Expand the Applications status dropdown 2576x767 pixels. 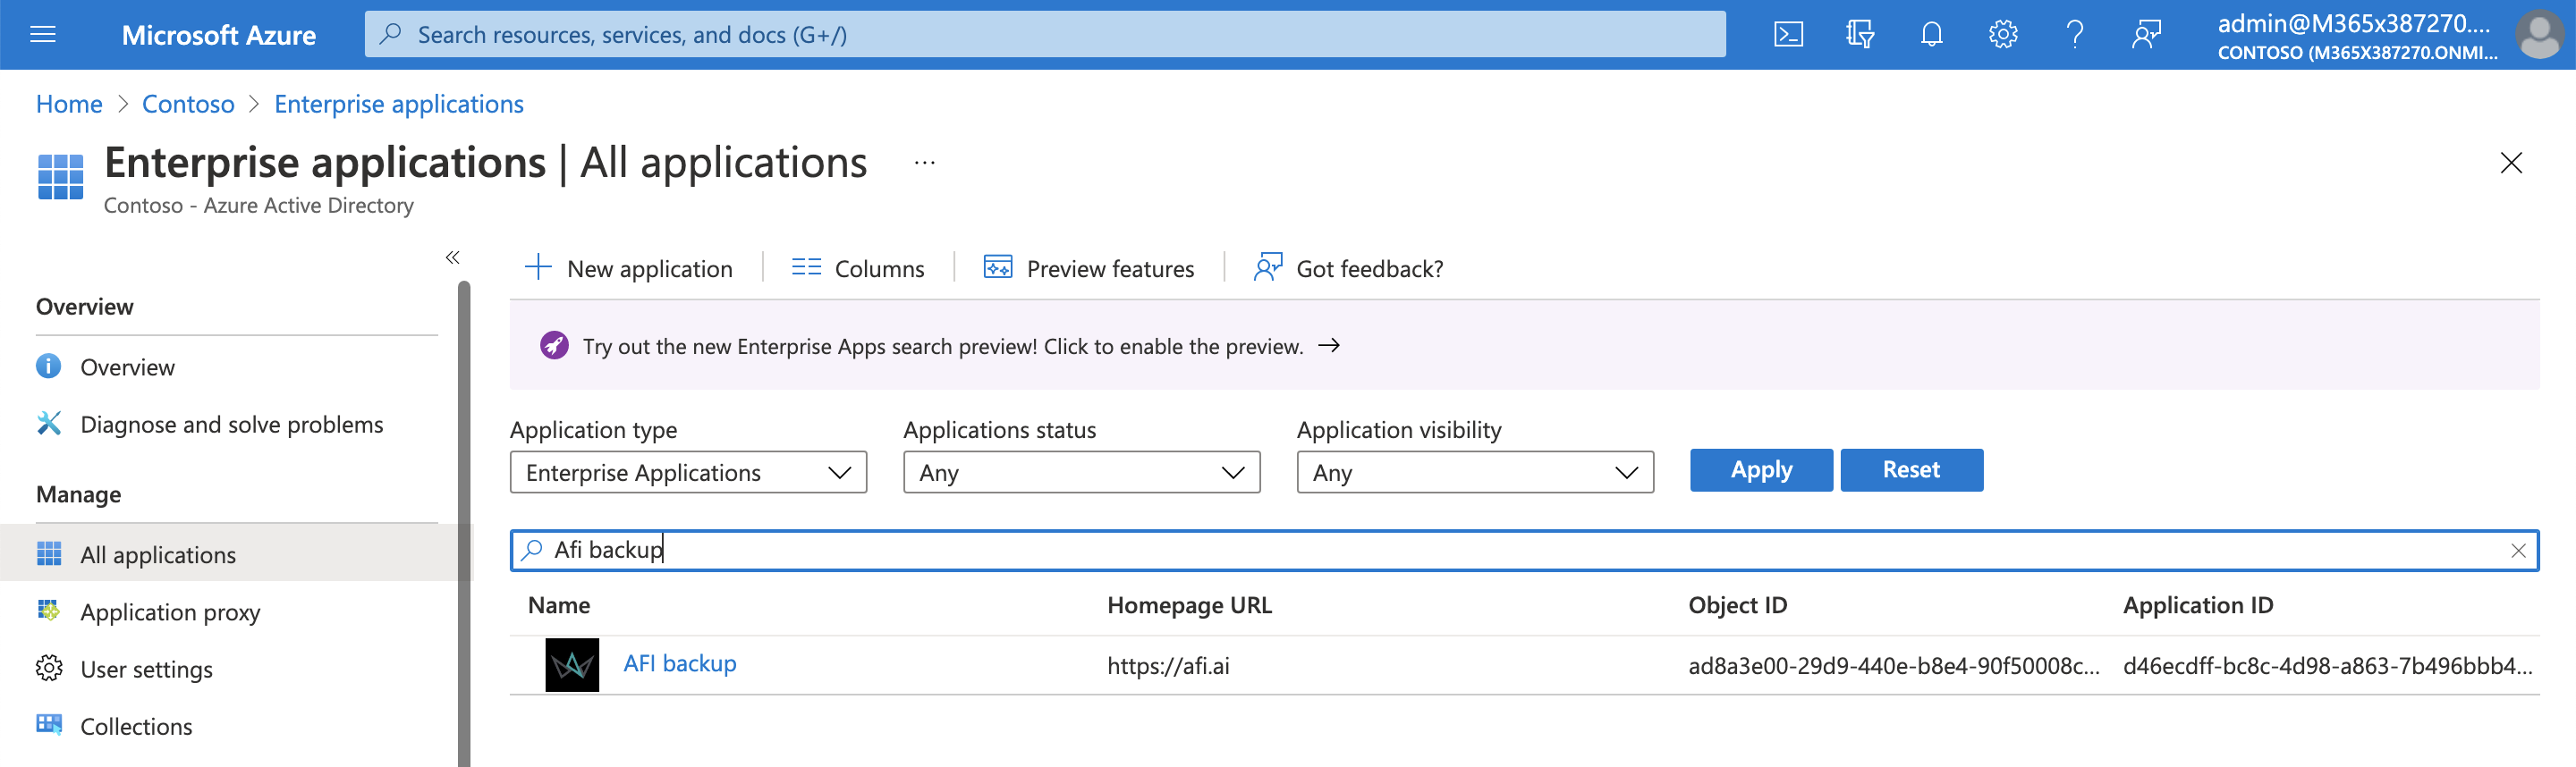[x=1081, y=472]
